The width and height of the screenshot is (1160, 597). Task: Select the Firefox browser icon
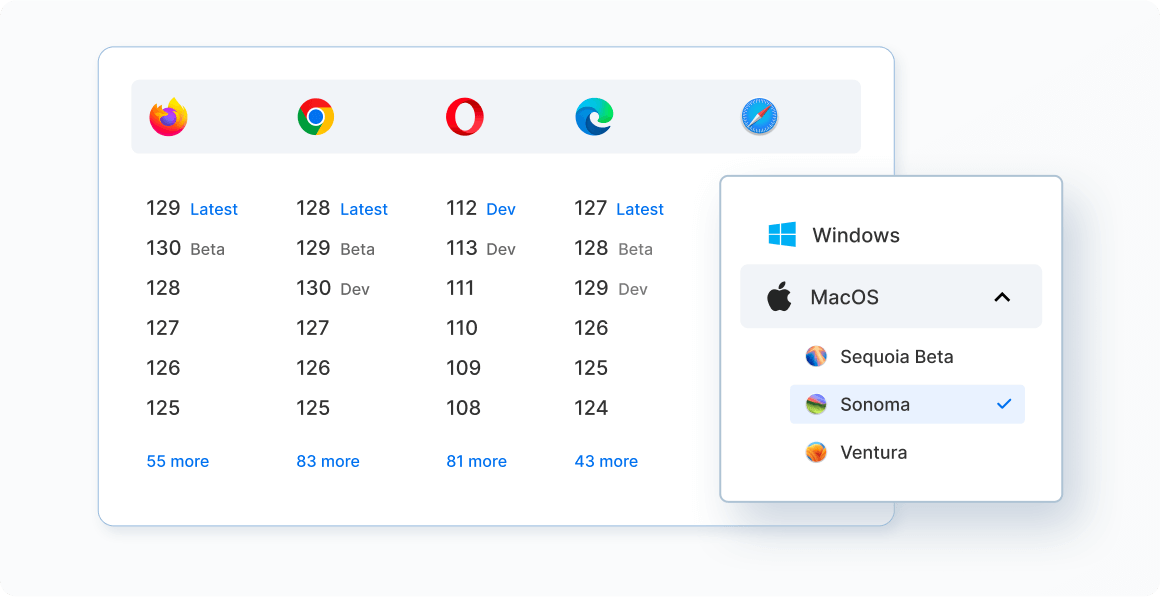tap(167, 116)
